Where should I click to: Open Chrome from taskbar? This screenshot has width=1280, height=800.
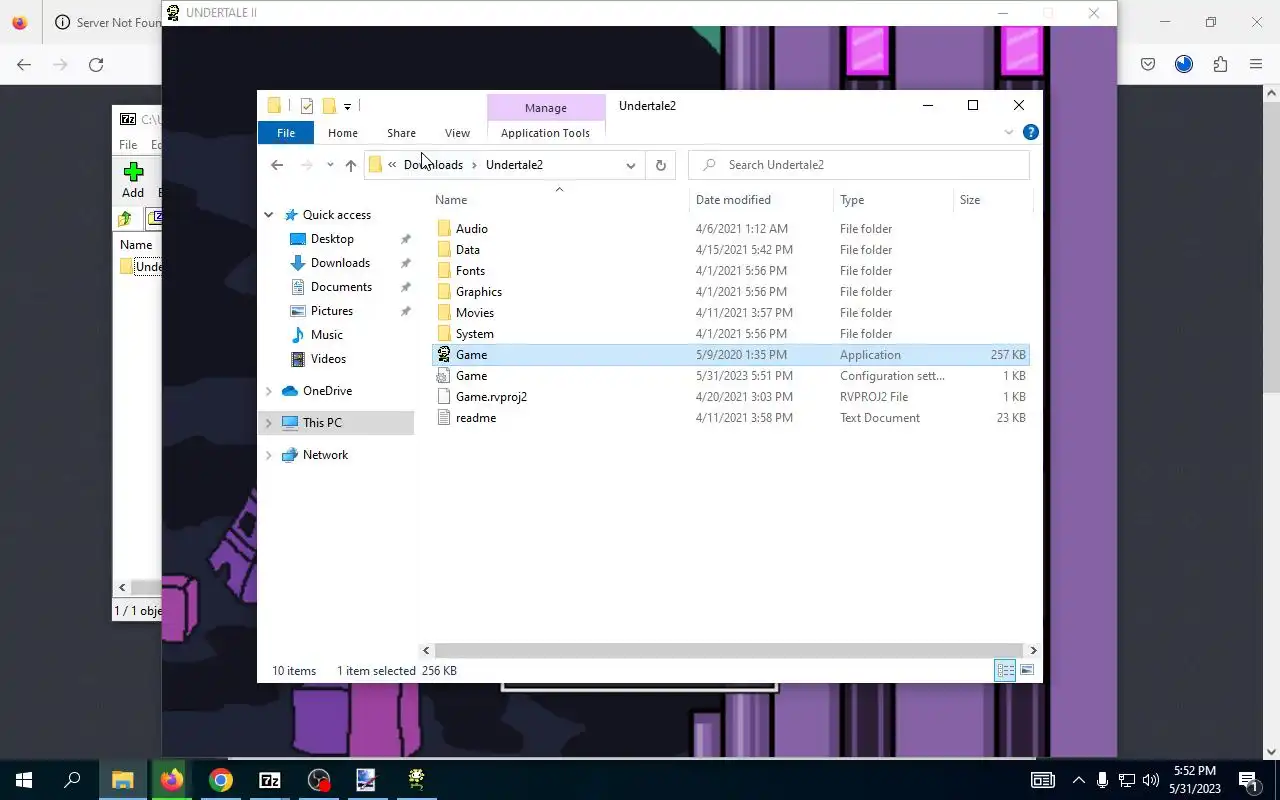pos(220,780)
